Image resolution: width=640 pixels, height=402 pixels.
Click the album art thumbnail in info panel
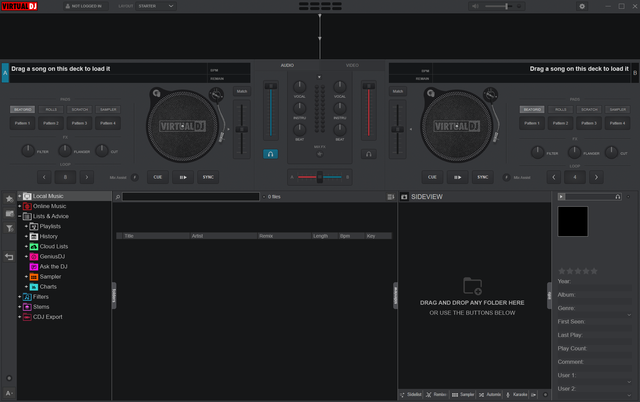573,221
